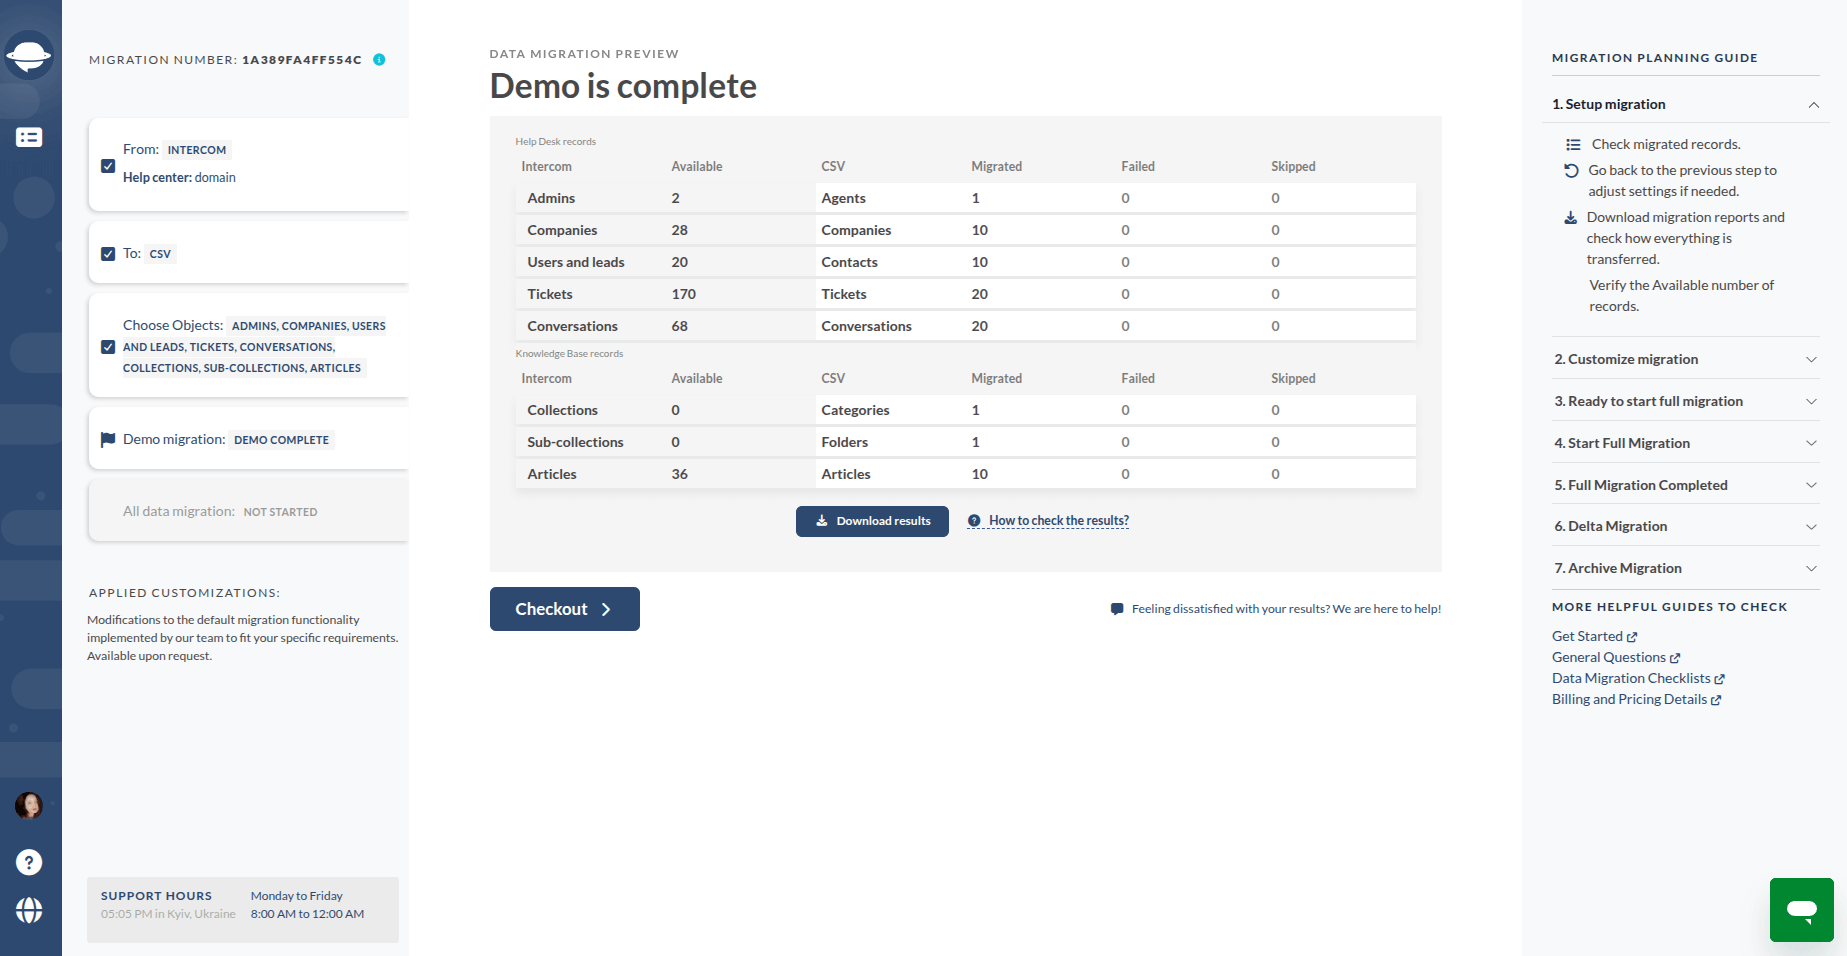
Task: Click the question mark help icon in sidebar
Action: tap(30, 862)
